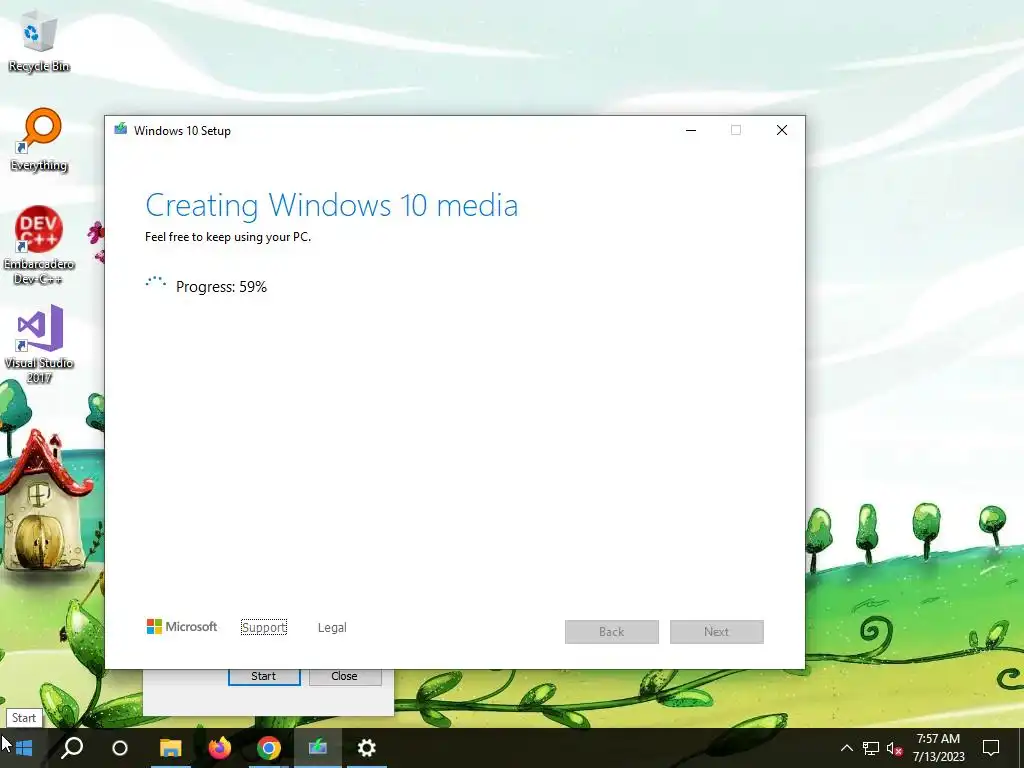The height and width of the screenshot is (768, 1024).
Task: Launch Firefox from the taskbar
Action: coord(219,748)
